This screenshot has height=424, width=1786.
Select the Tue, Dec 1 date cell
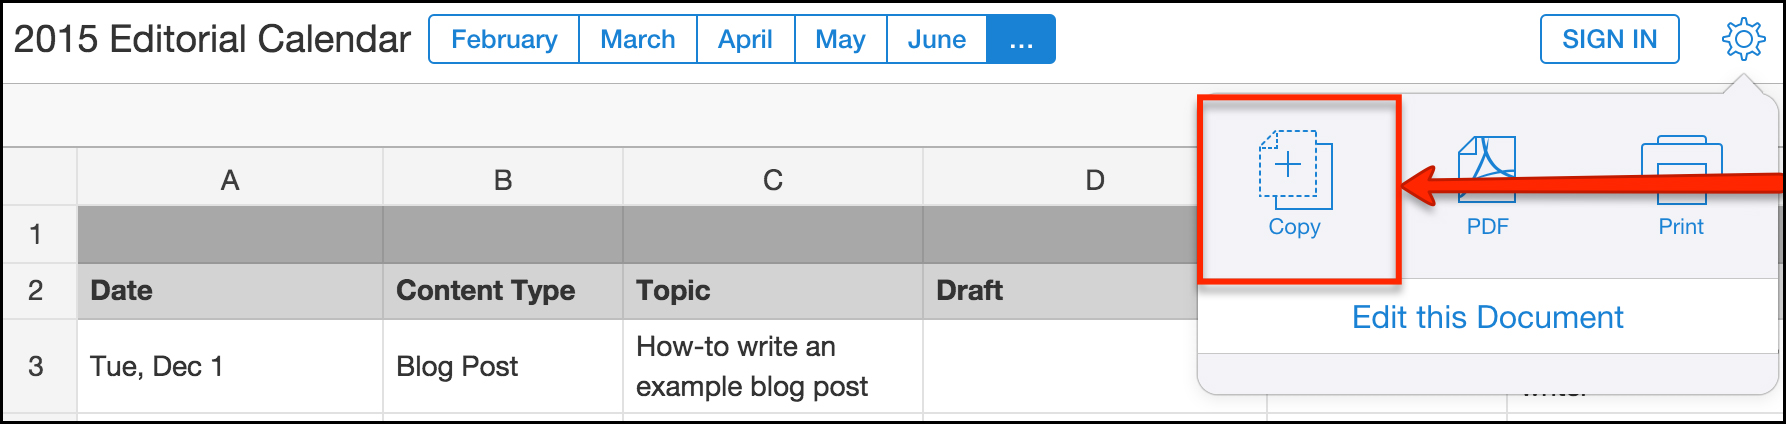157,366
